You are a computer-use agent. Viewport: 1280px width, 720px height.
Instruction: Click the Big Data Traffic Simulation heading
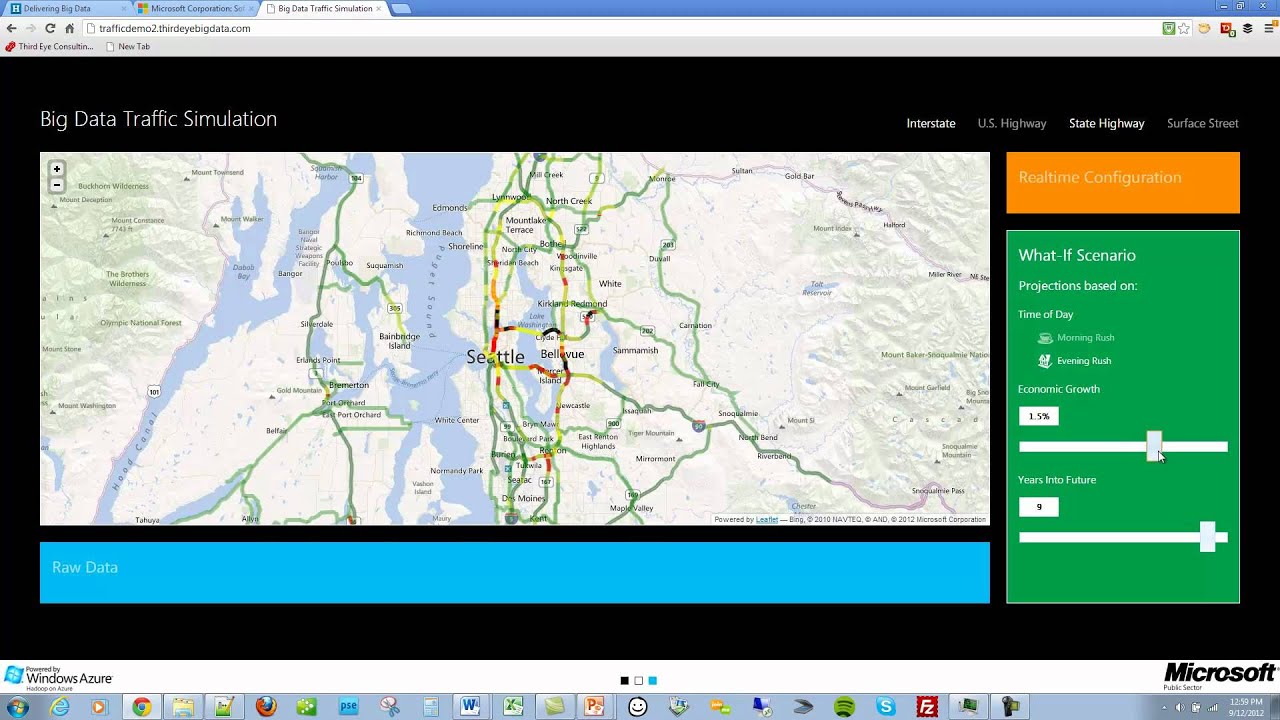pyautogui.click(x=158, y=119)
